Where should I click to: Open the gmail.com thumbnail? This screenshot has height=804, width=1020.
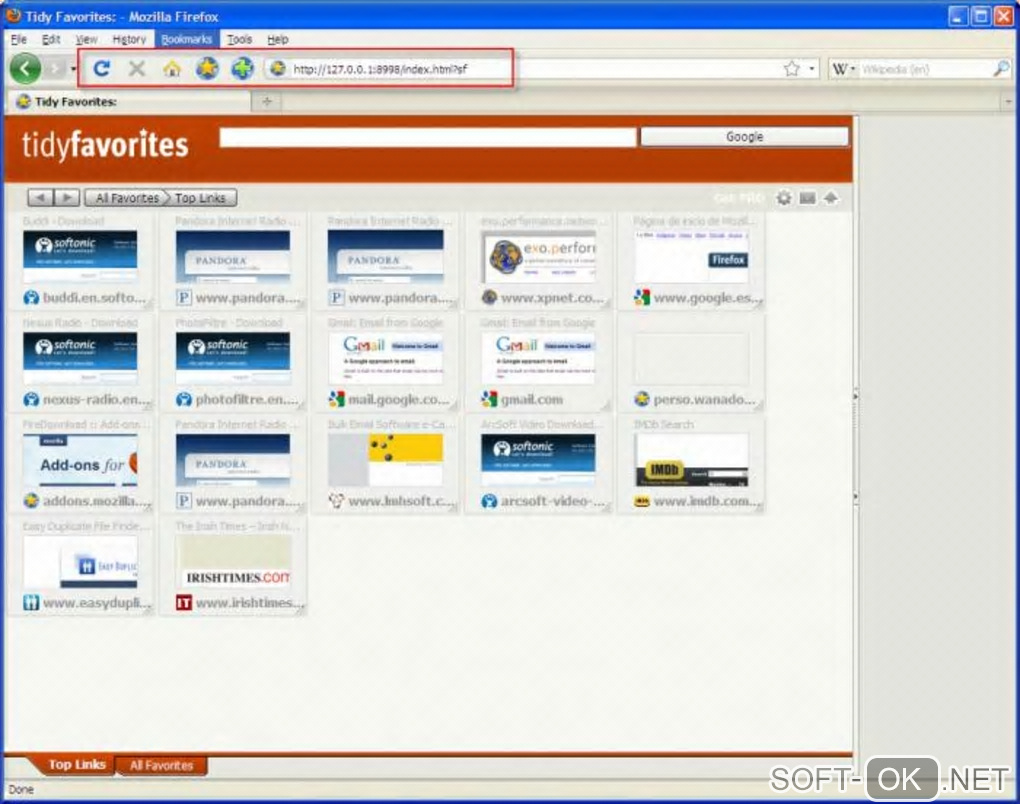pos(539,359)
